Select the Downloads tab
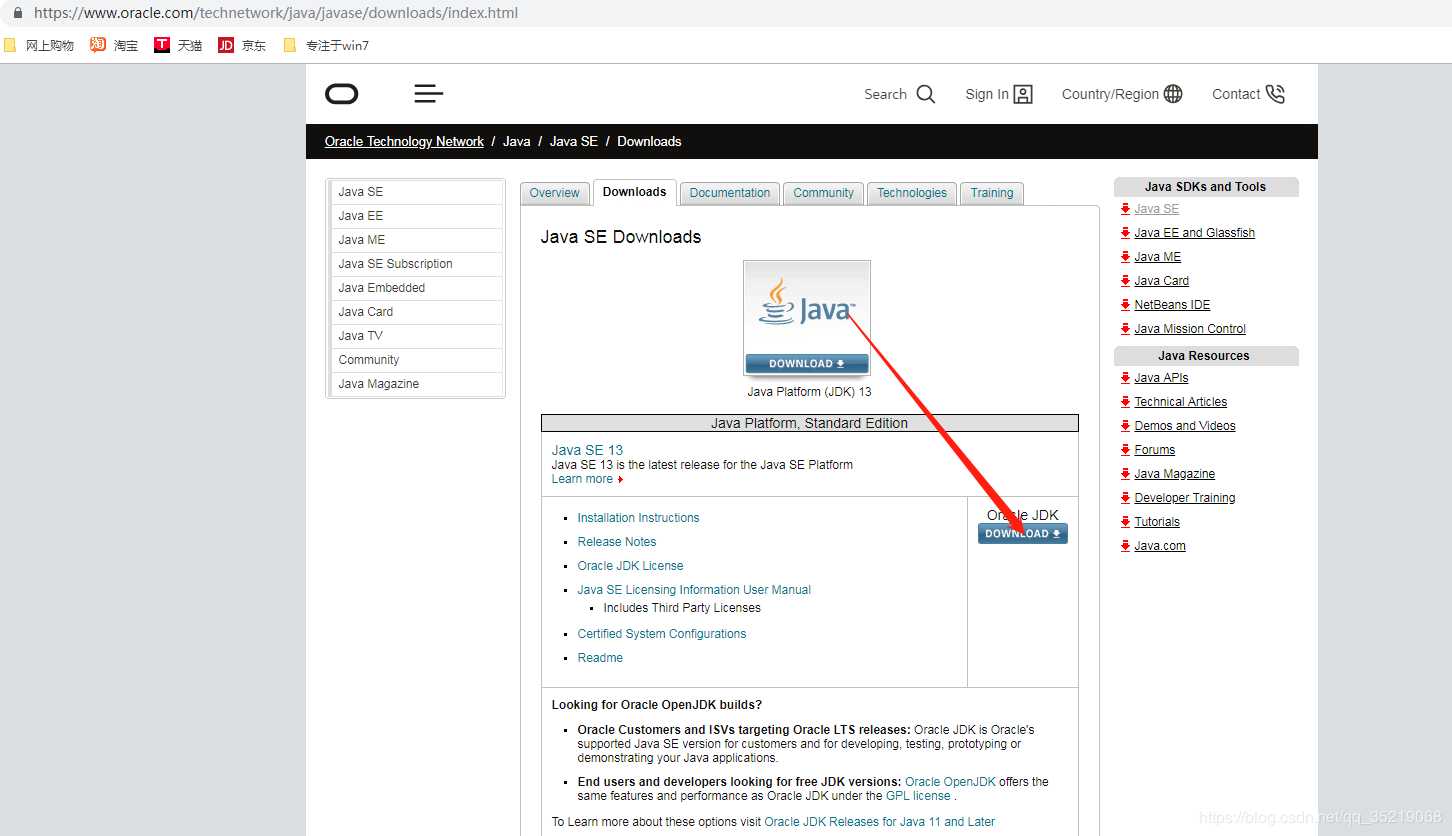 [635, 192]
